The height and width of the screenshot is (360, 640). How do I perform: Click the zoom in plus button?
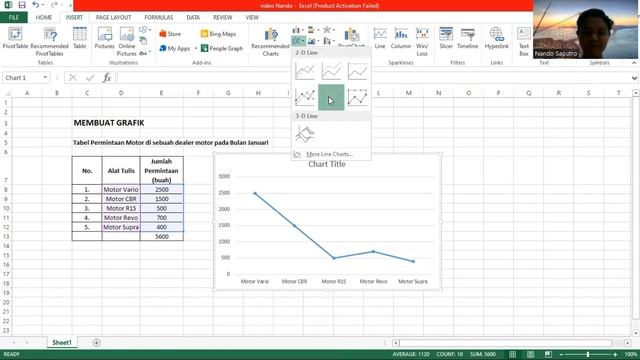[615, 354]
